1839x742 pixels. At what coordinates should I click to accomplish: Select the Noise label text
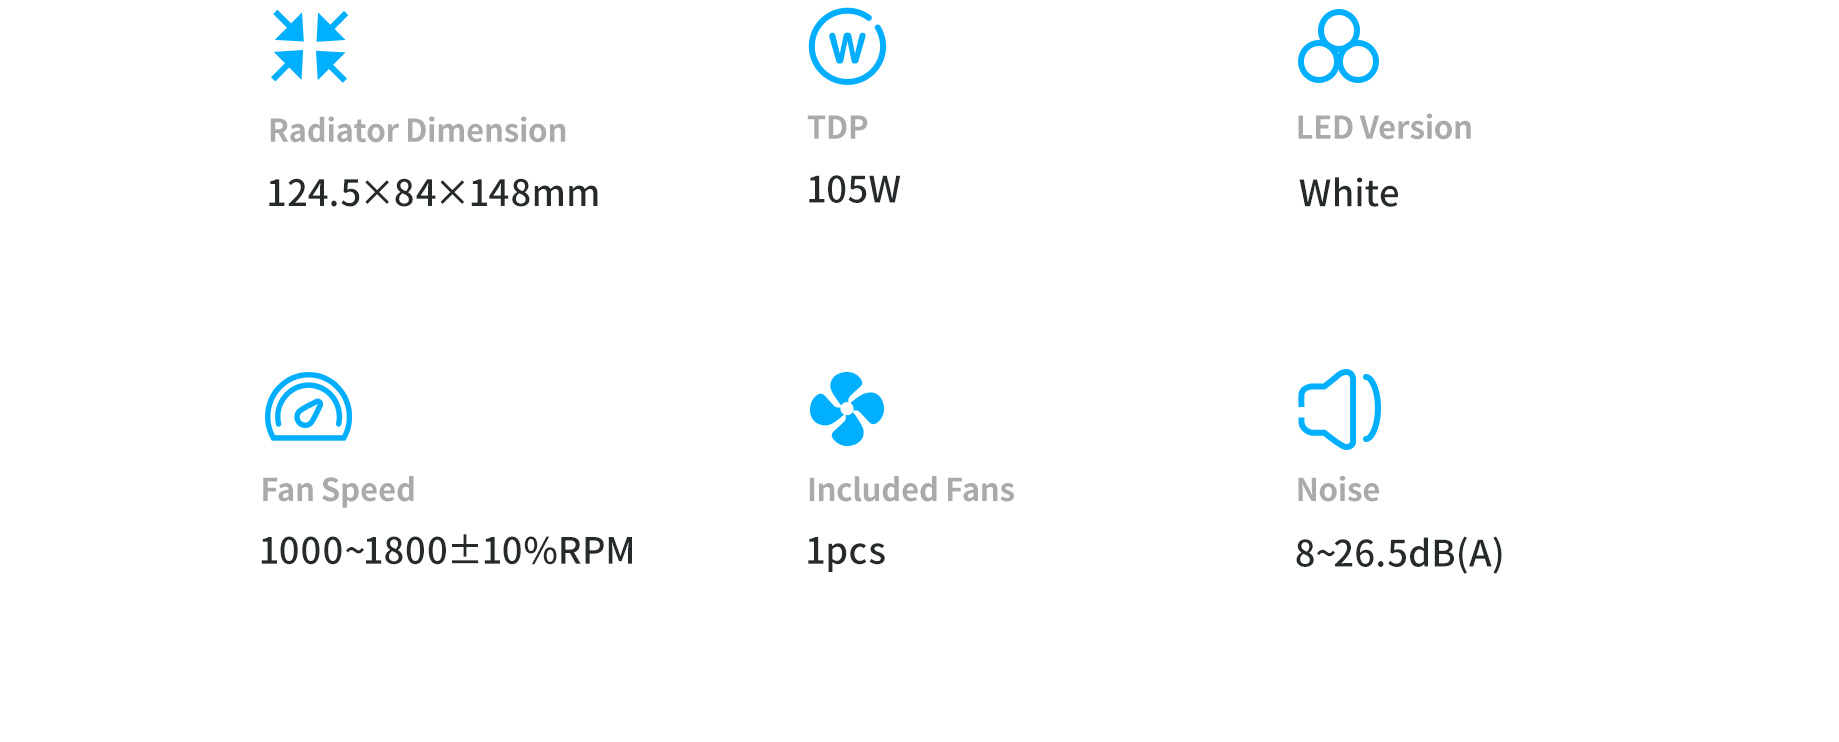click(1337, 489)
